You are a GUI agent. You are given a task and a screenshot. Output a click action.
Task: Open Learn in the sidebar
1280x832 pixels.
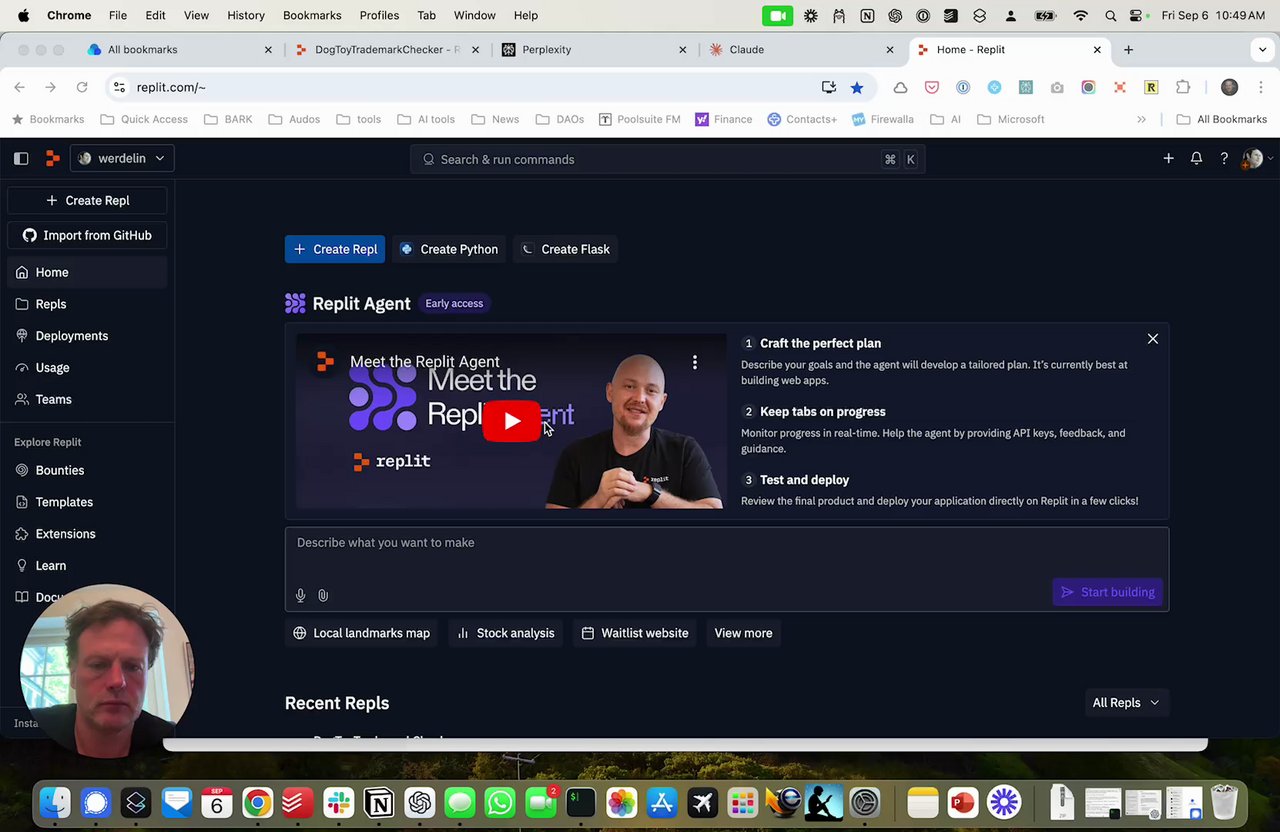[x=87, y=565]
